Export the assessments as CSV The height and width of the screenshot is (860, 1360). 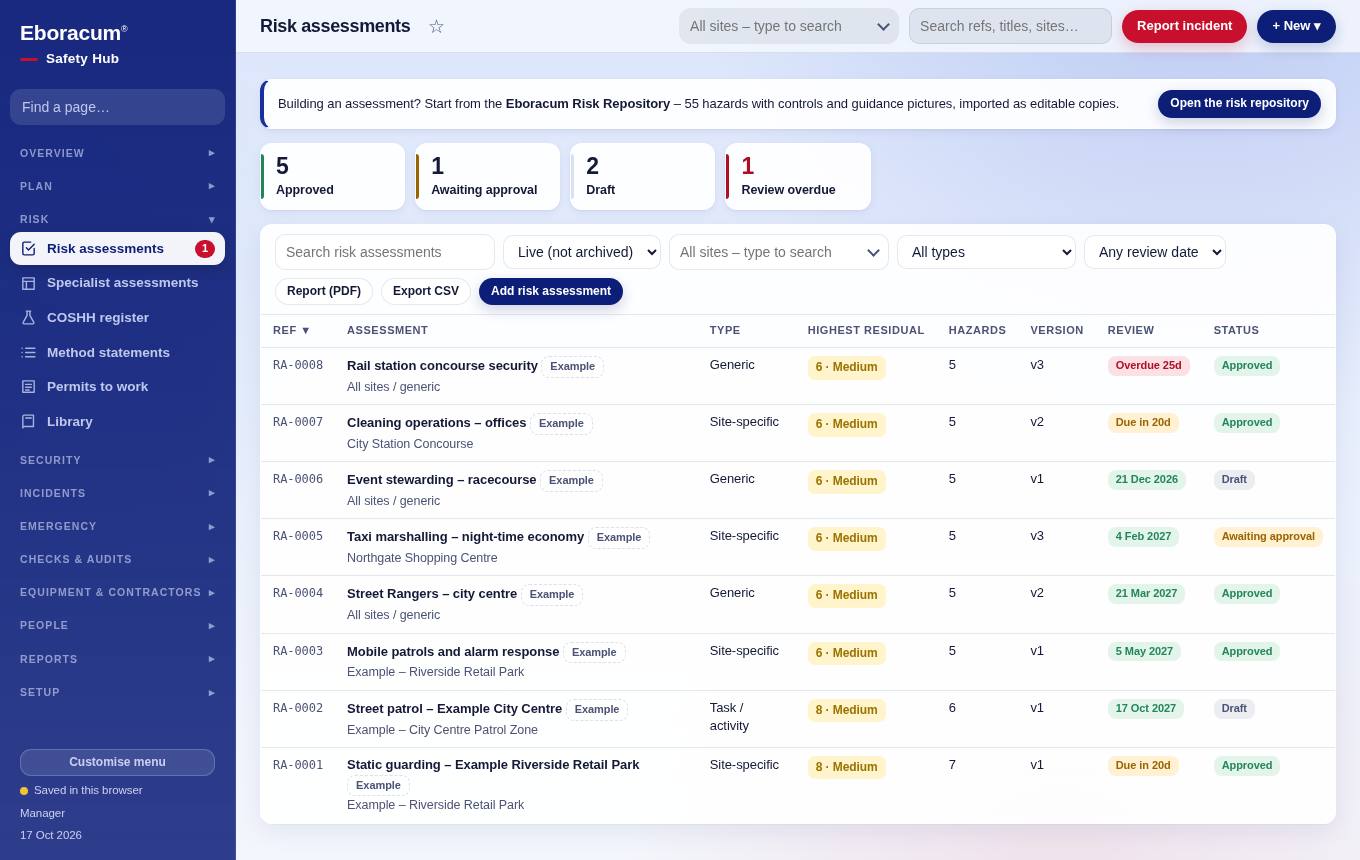[x=426, y=291]
